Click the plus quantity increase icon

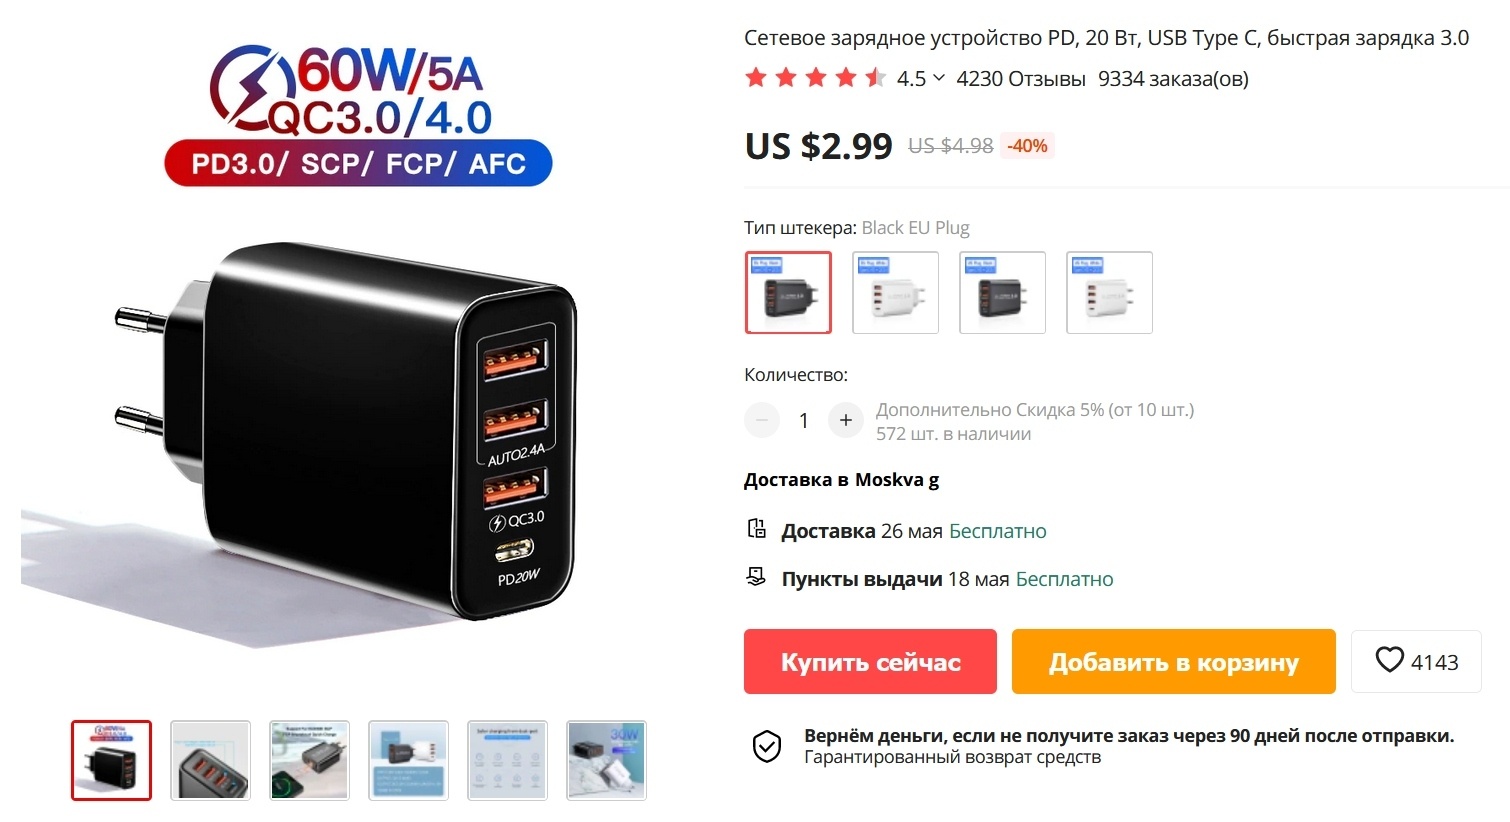[846, 420]
